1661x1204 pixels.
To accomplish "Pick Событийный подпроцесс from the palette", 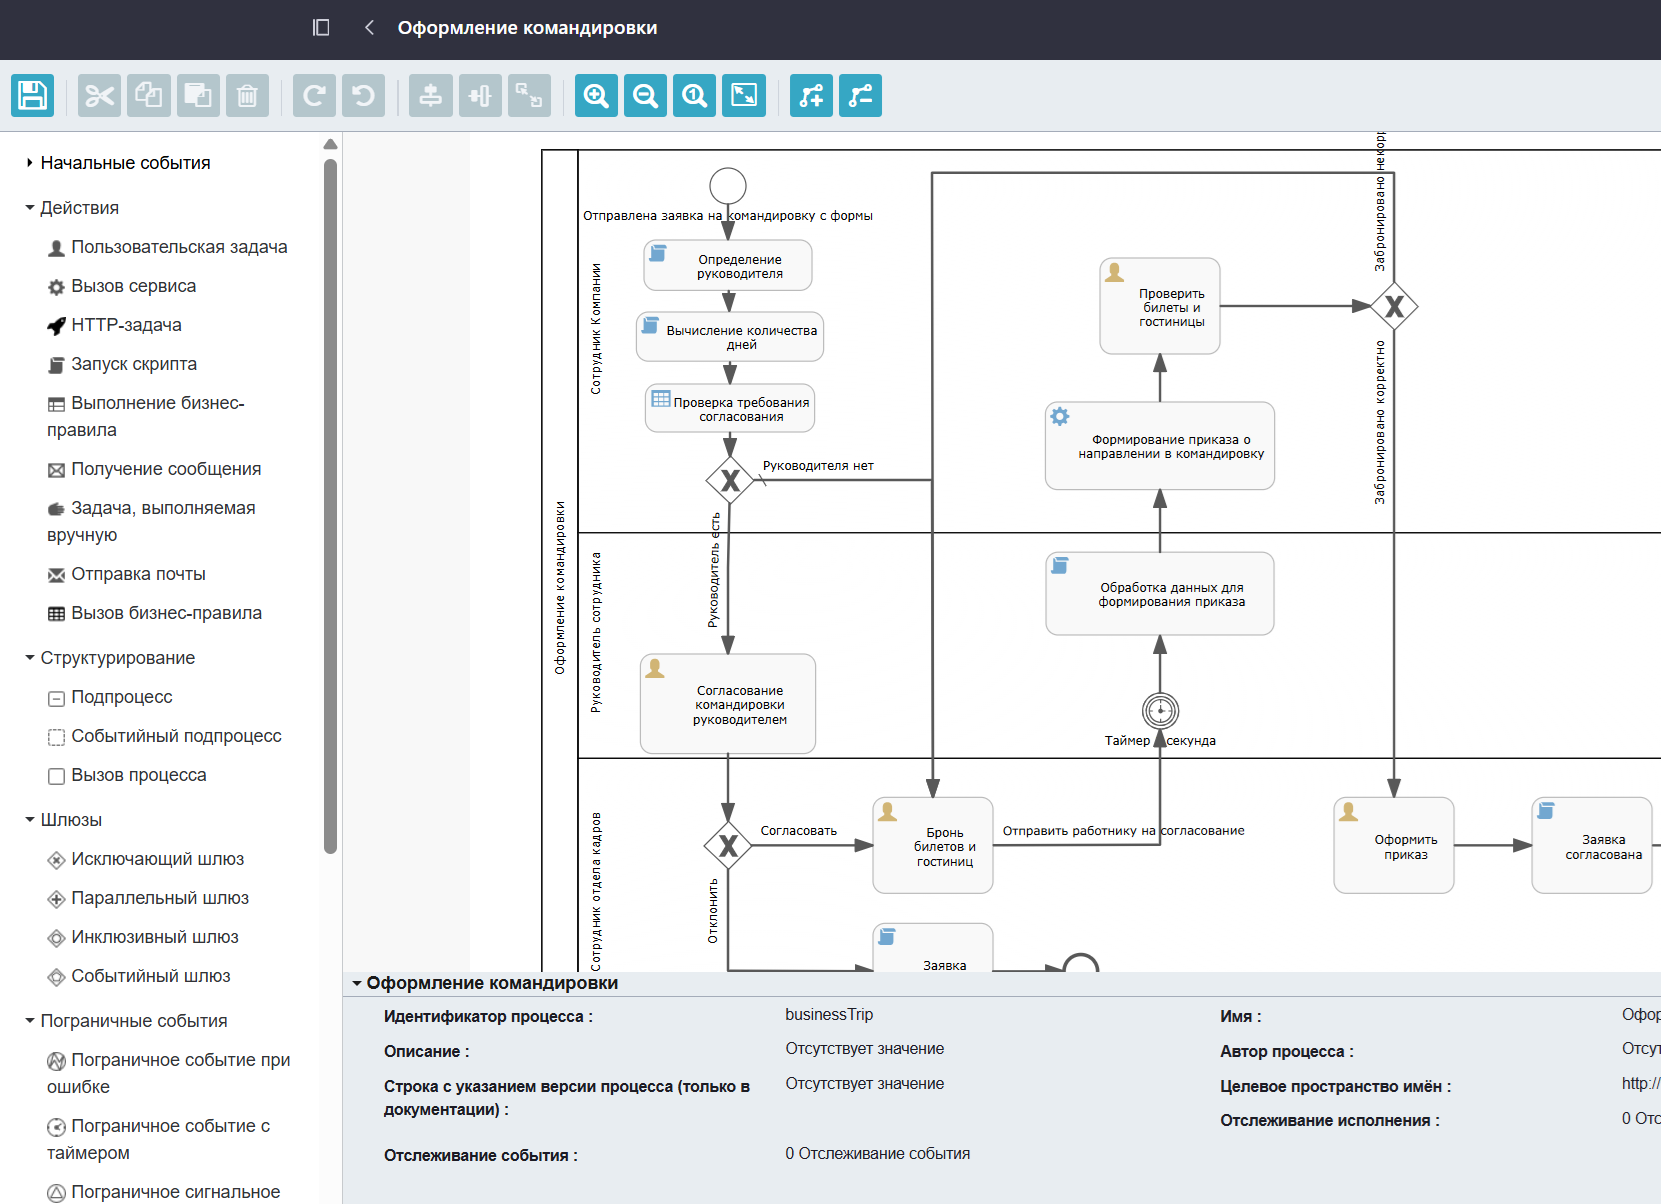I will (x=165, y=736).
